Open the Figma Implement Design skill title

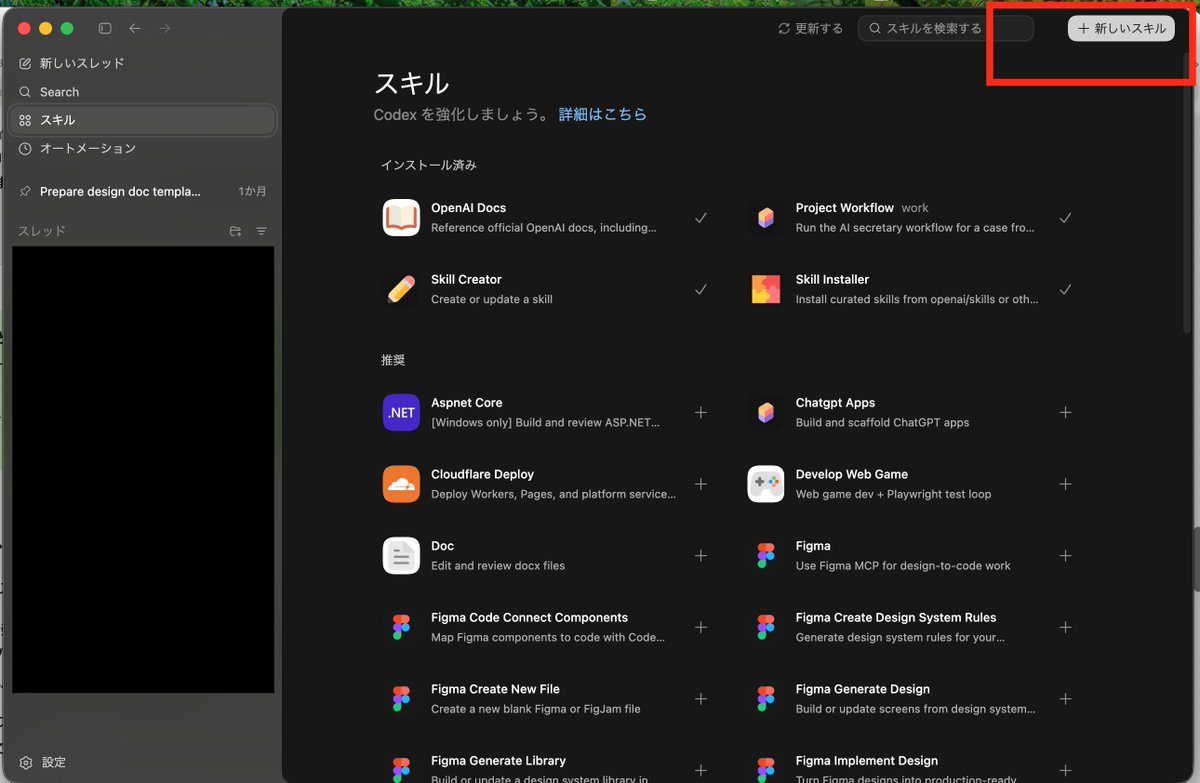tap(867, 761)
